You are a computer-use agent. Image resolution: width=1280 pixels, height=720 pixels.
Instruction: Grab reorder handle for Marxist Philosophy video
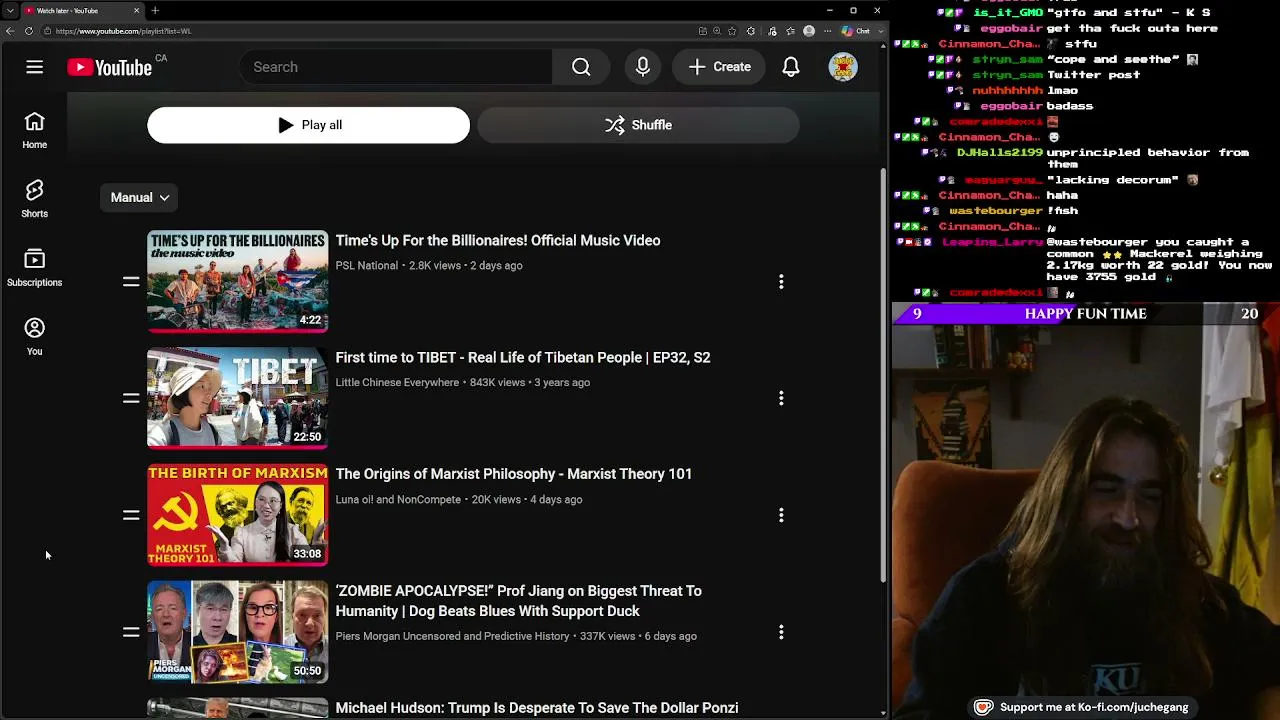(131, 515)
